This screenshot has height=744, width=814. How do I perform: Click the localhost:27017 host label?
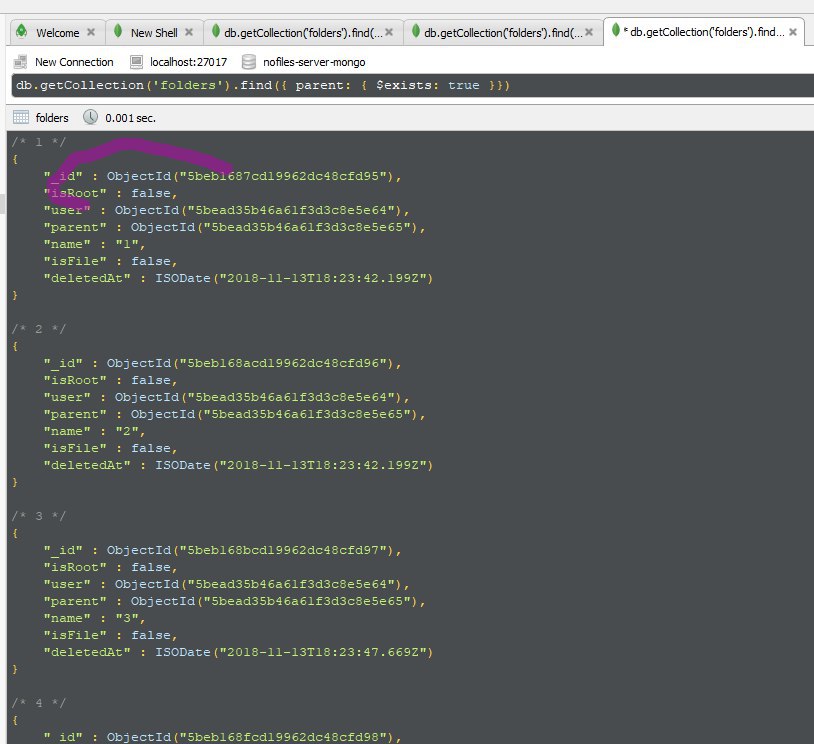pyautogui.click(x=188, y=62)
